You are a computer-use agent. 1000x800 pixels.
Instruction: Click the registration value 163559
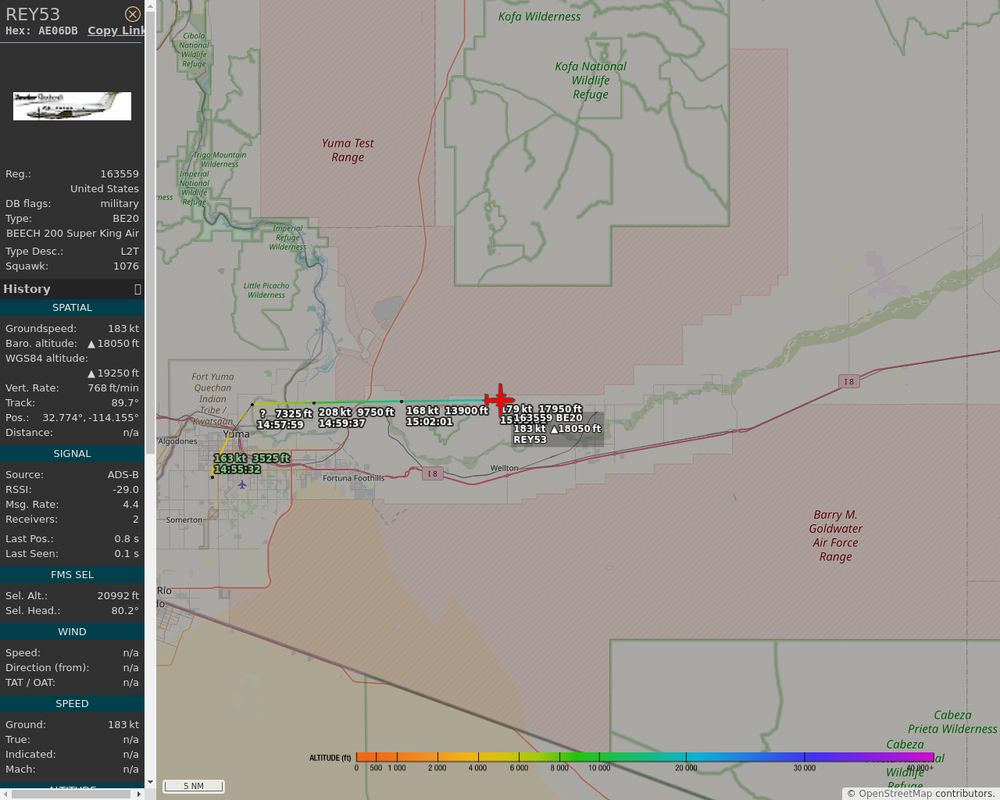point(119,174)
